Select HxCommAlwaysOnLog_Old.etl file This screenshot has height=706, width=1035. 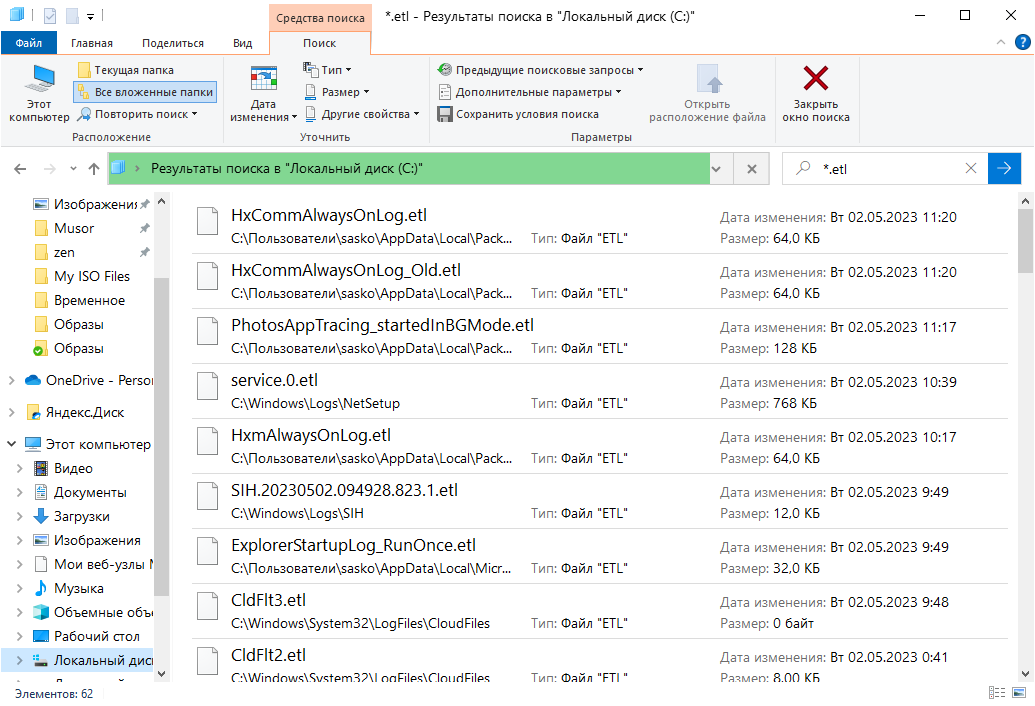tap(599, 281)
